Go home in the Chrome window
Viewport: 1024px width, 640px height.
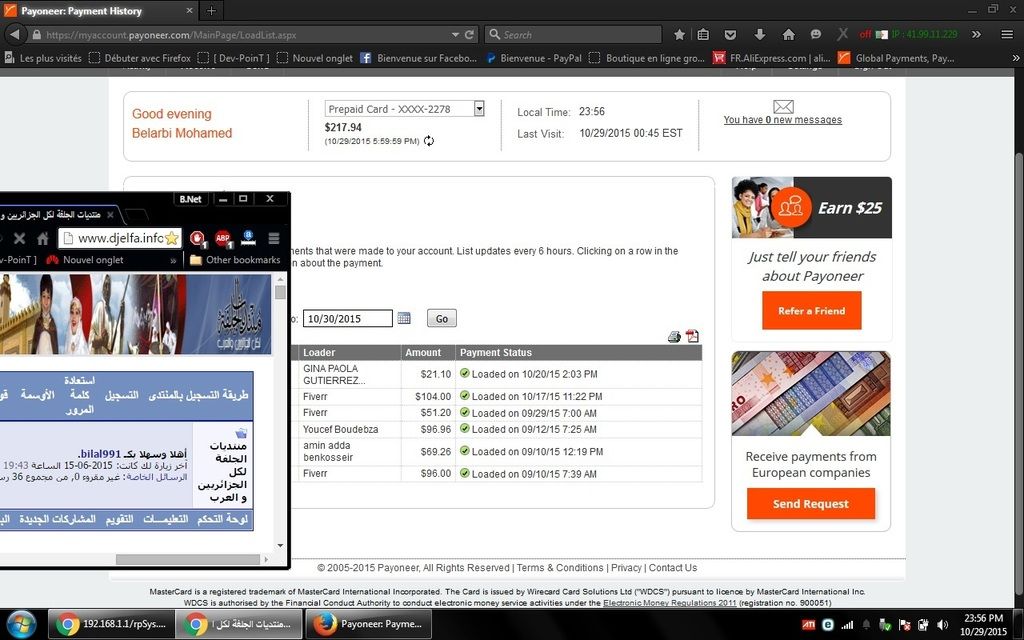pyautogui.click(x=42, y=238)
